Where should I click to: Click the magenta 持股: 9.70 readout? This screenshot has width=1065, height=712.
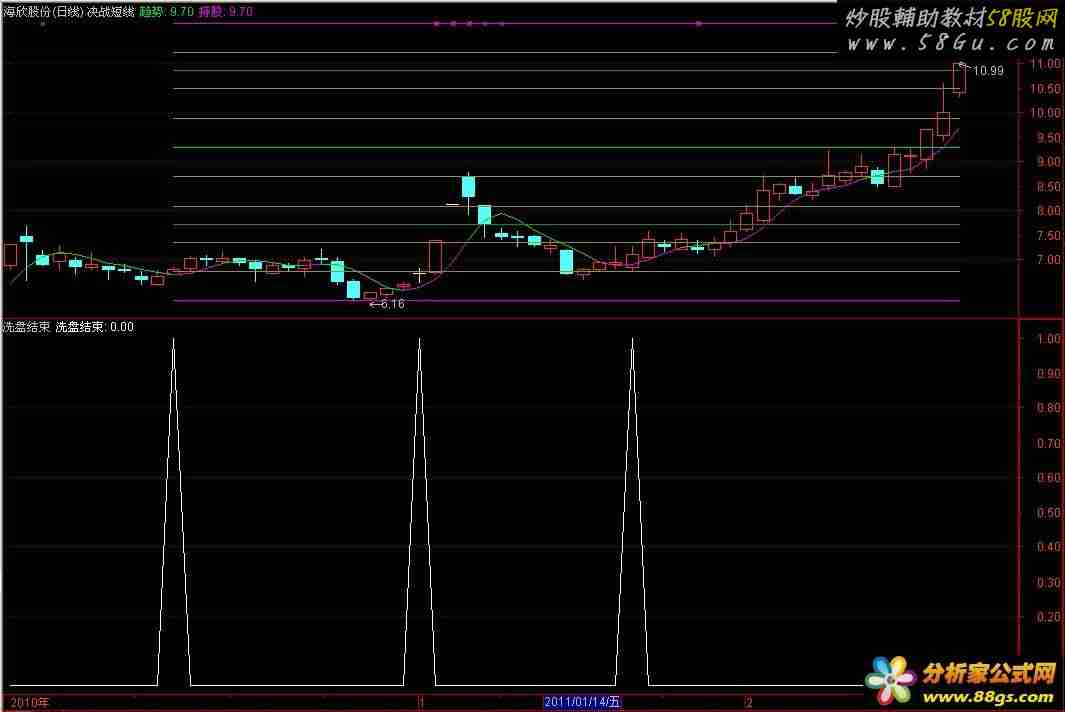225,12
